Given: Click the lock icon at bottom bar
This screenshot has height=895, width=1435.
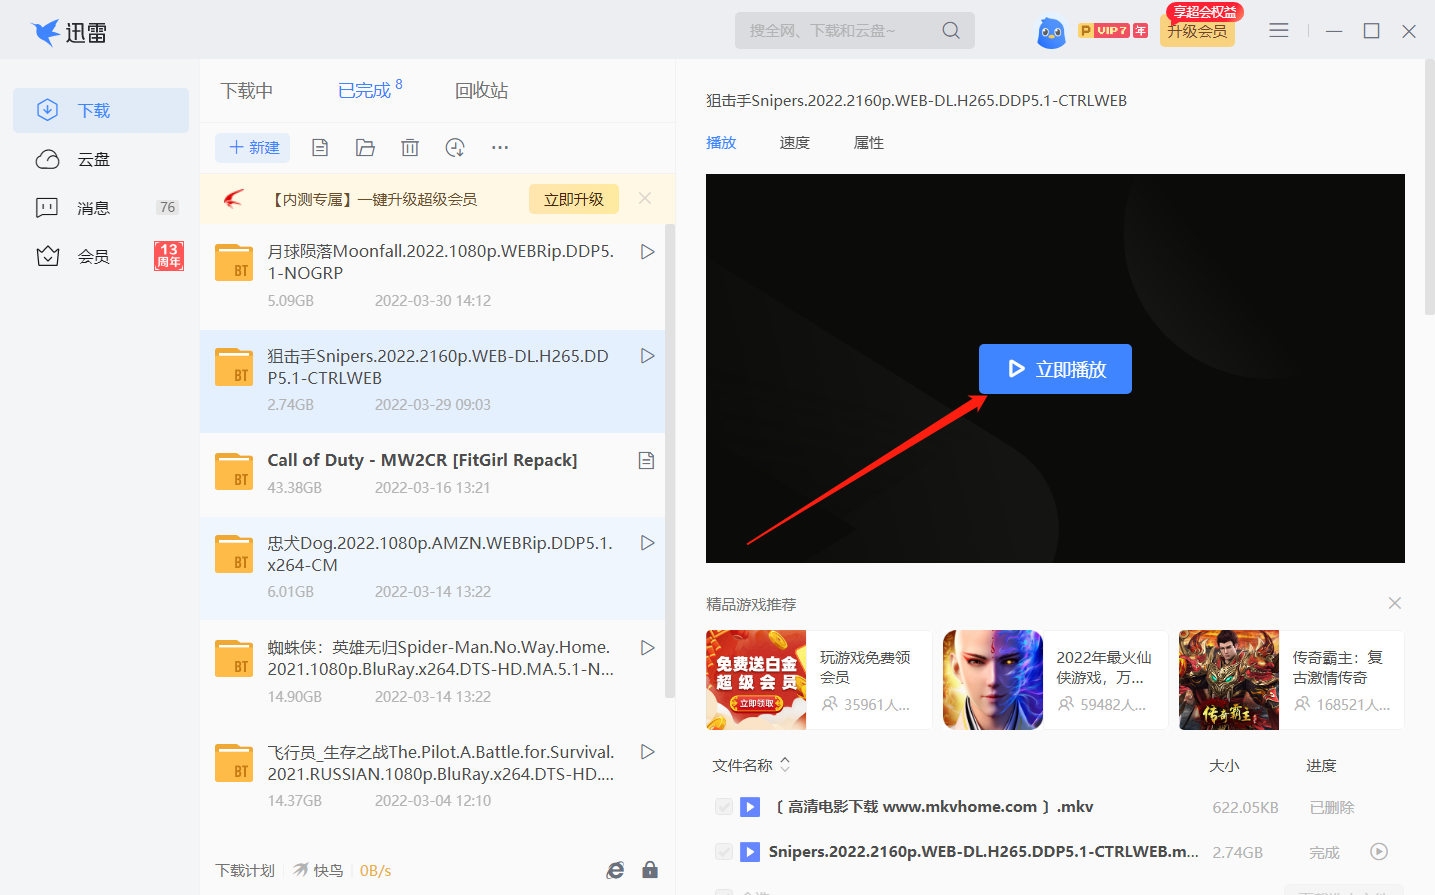Looking at the screenshot, I should tap(650, 870).
